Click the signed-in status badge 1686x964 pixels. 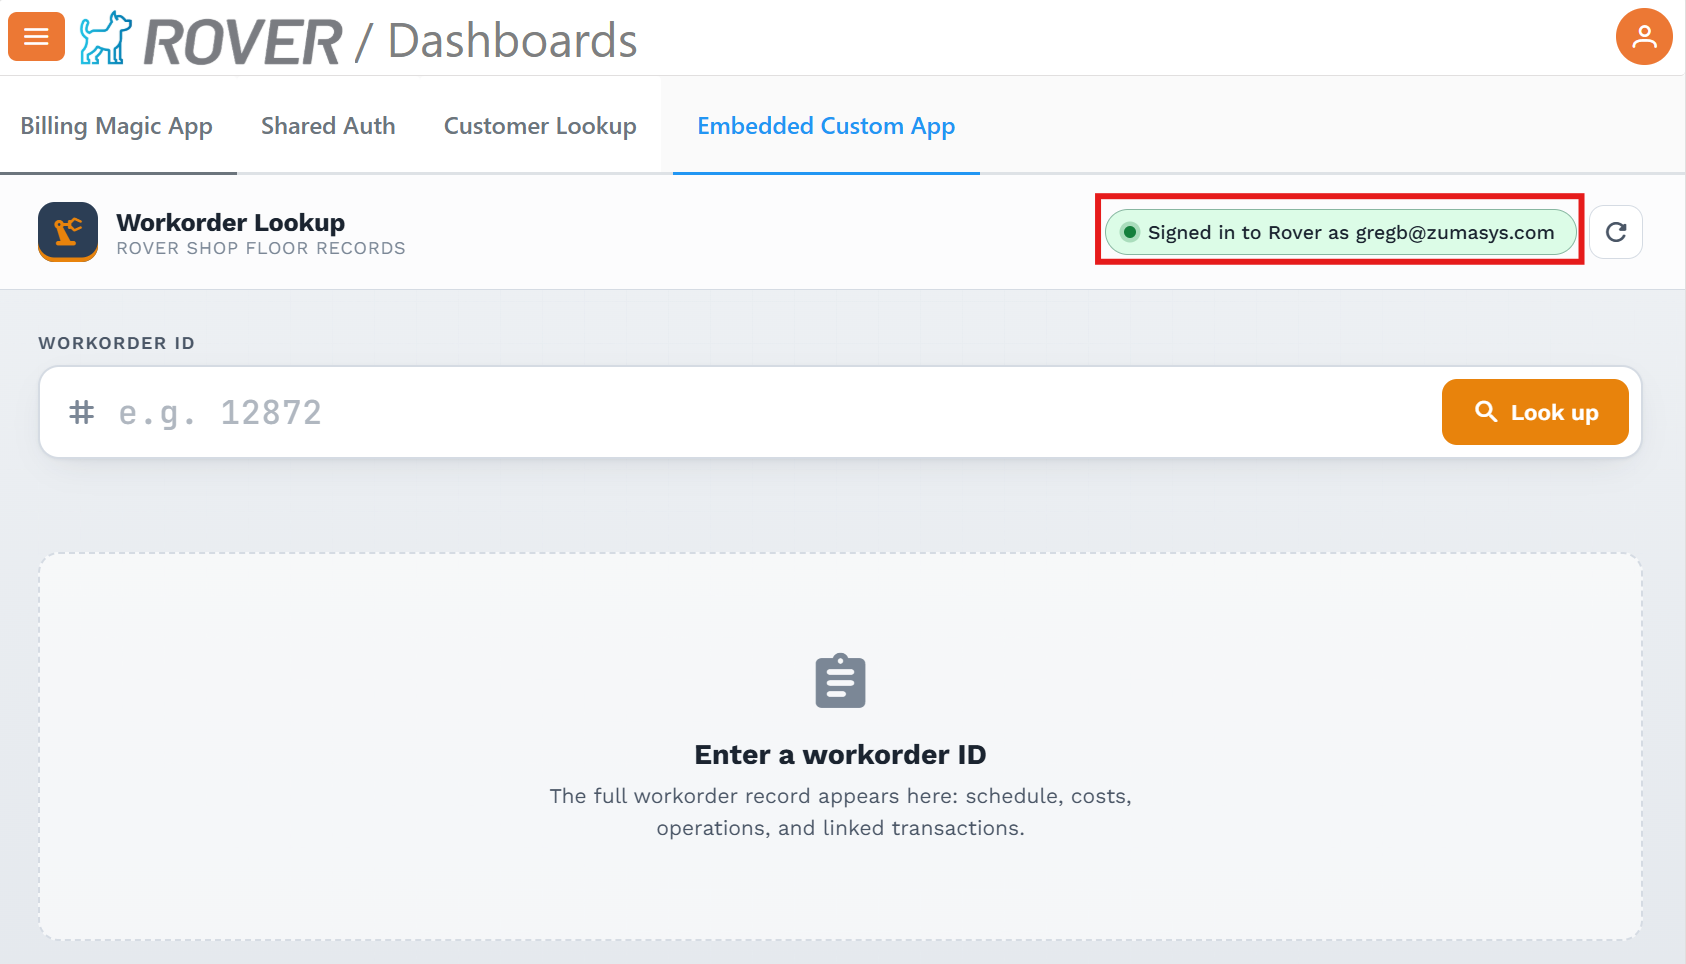(1340, 232)
